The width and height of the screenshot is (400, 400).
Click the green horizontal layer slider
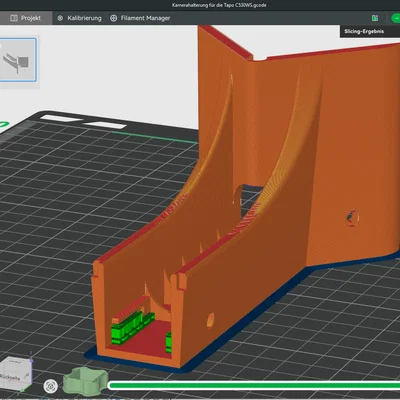pos(254,386)
